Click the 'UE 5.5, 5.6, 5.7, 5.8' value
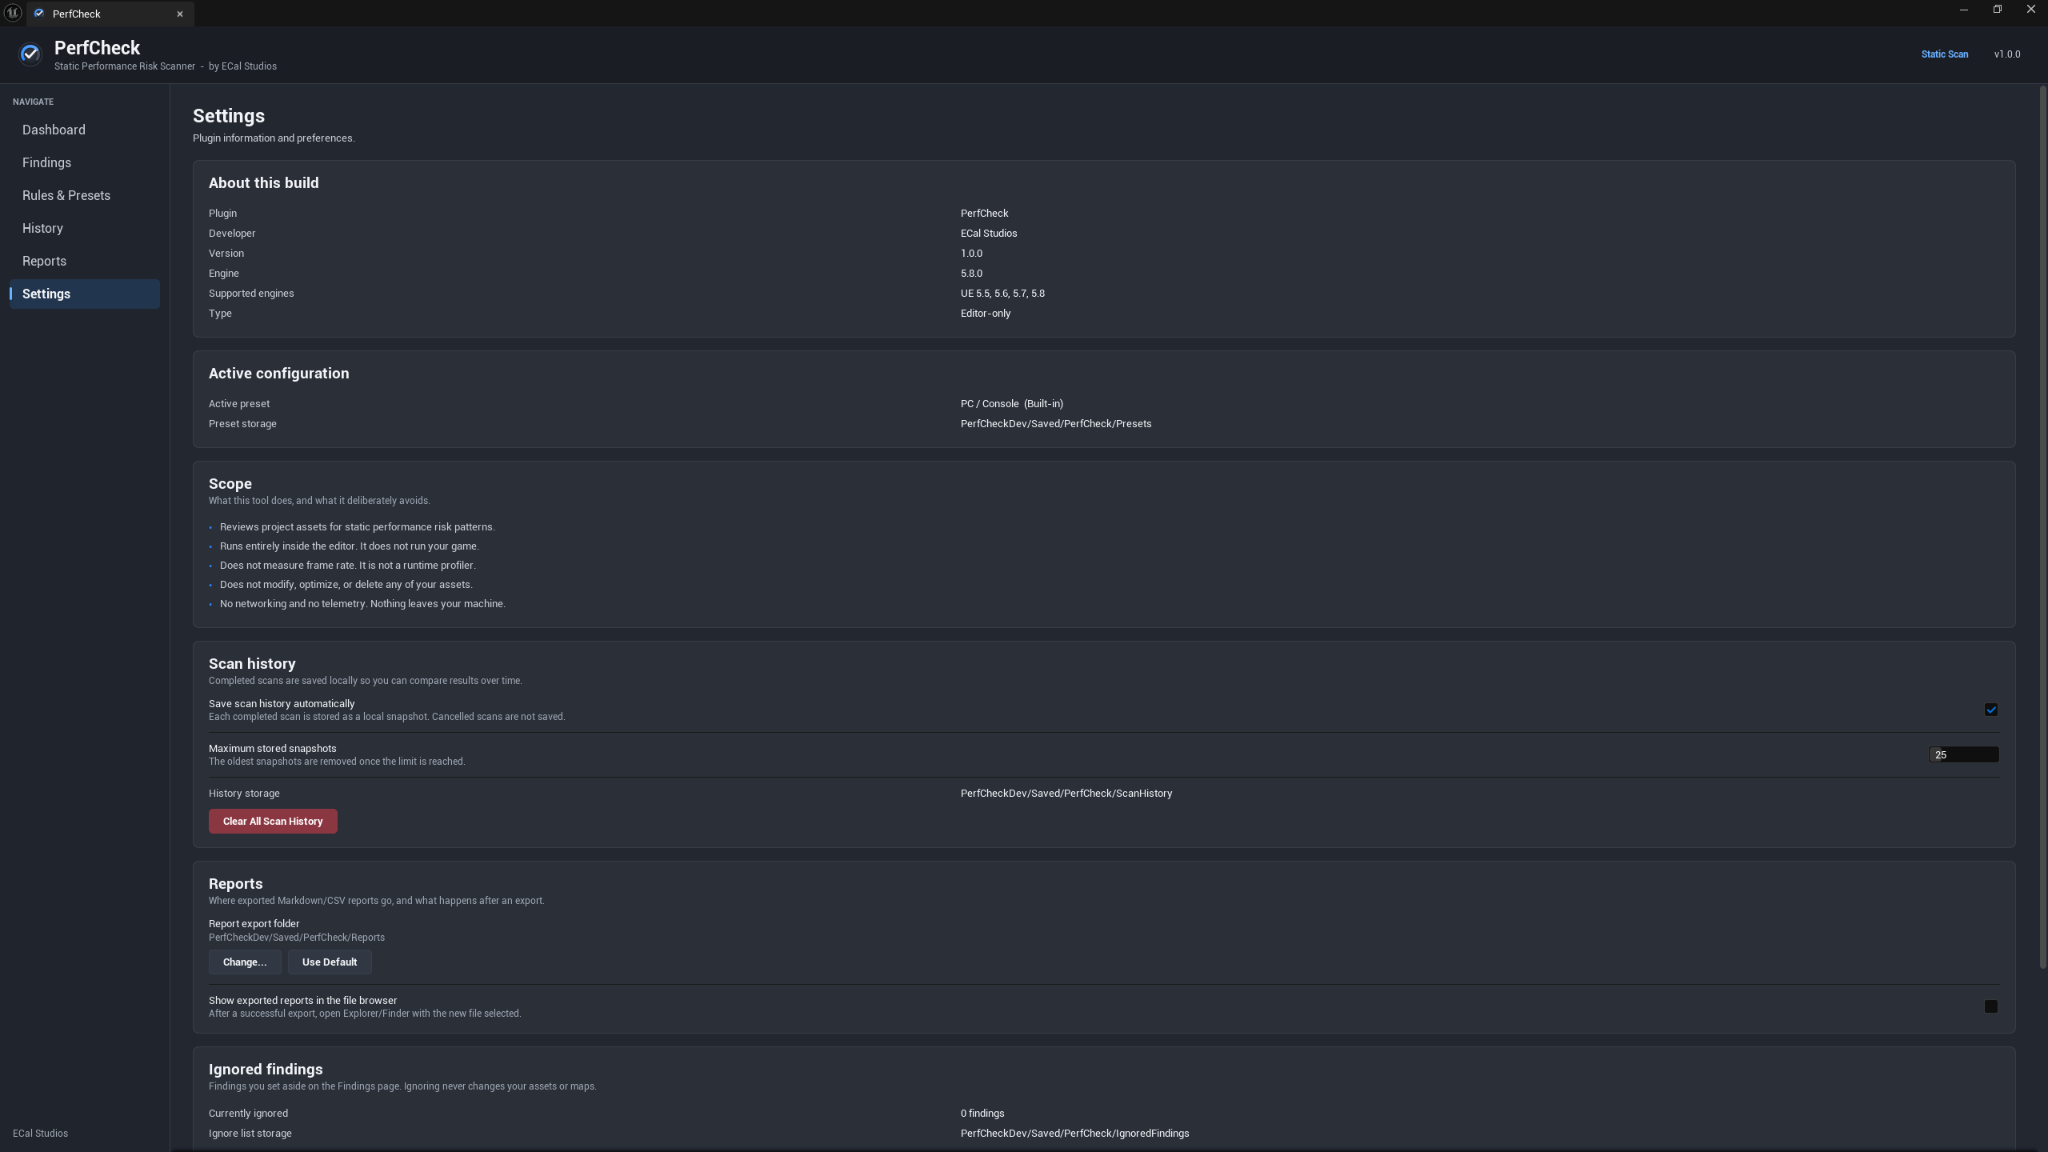 click(x=1003, y=294)
